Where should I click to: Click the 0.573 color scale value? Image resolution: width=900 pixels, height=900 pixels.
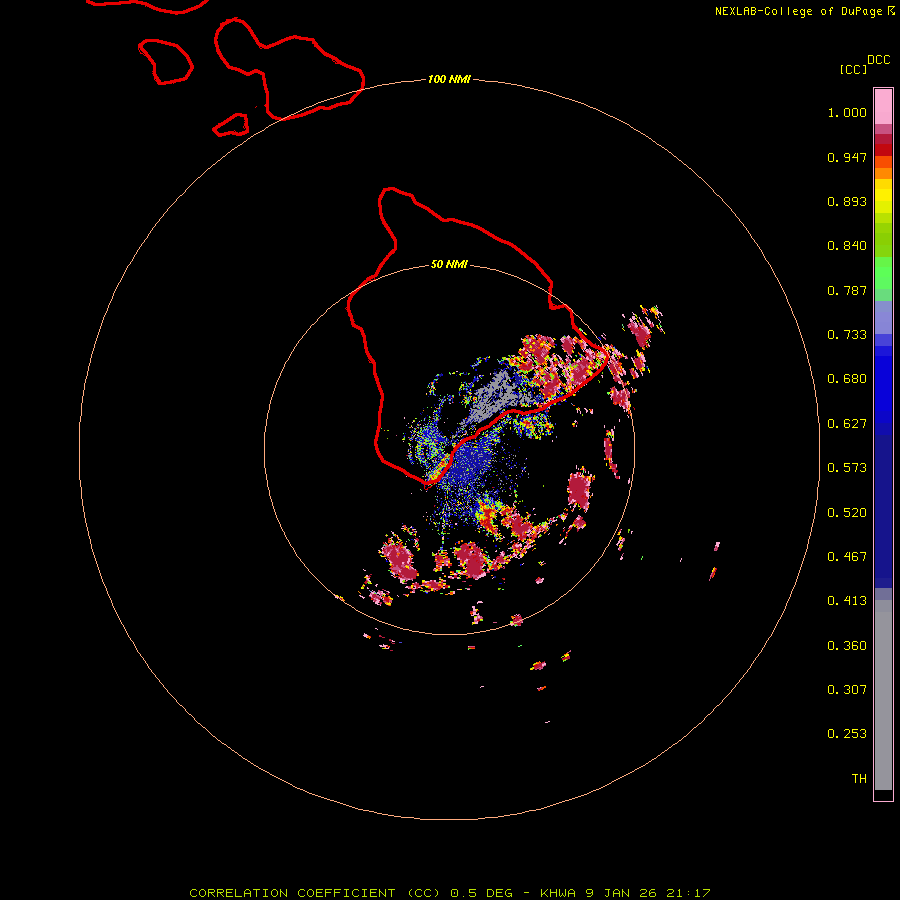point(847,468)
